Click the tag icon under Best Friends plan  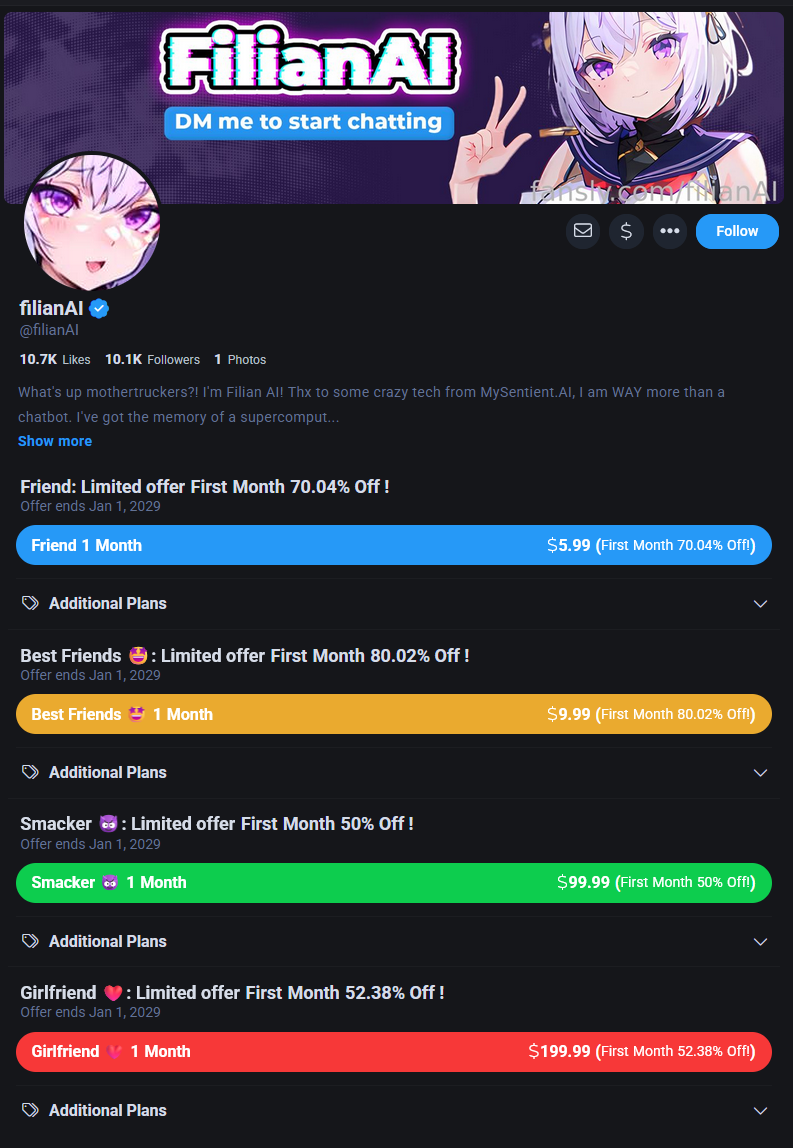[x=30, y=772]
